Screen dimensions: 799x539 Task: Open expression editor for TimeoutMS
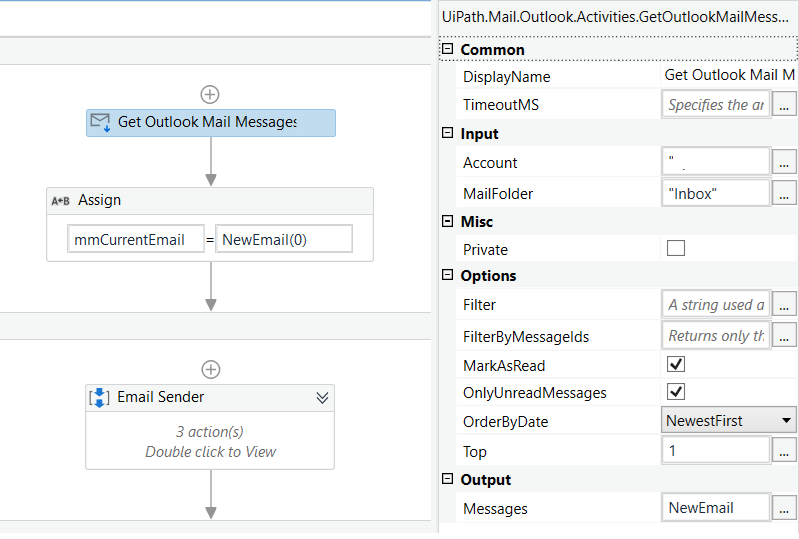click(784, 104)
